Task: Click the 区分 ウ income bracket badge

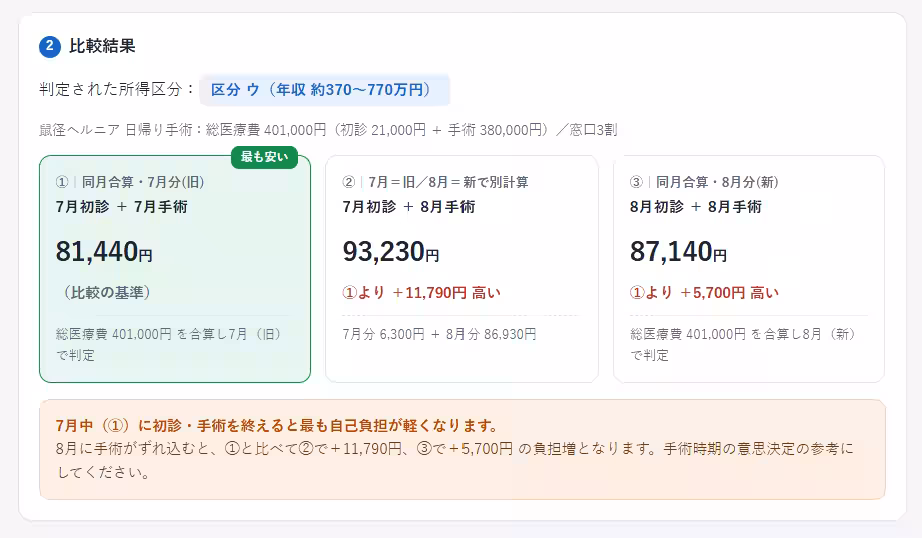Action: (x=325, y=90)
